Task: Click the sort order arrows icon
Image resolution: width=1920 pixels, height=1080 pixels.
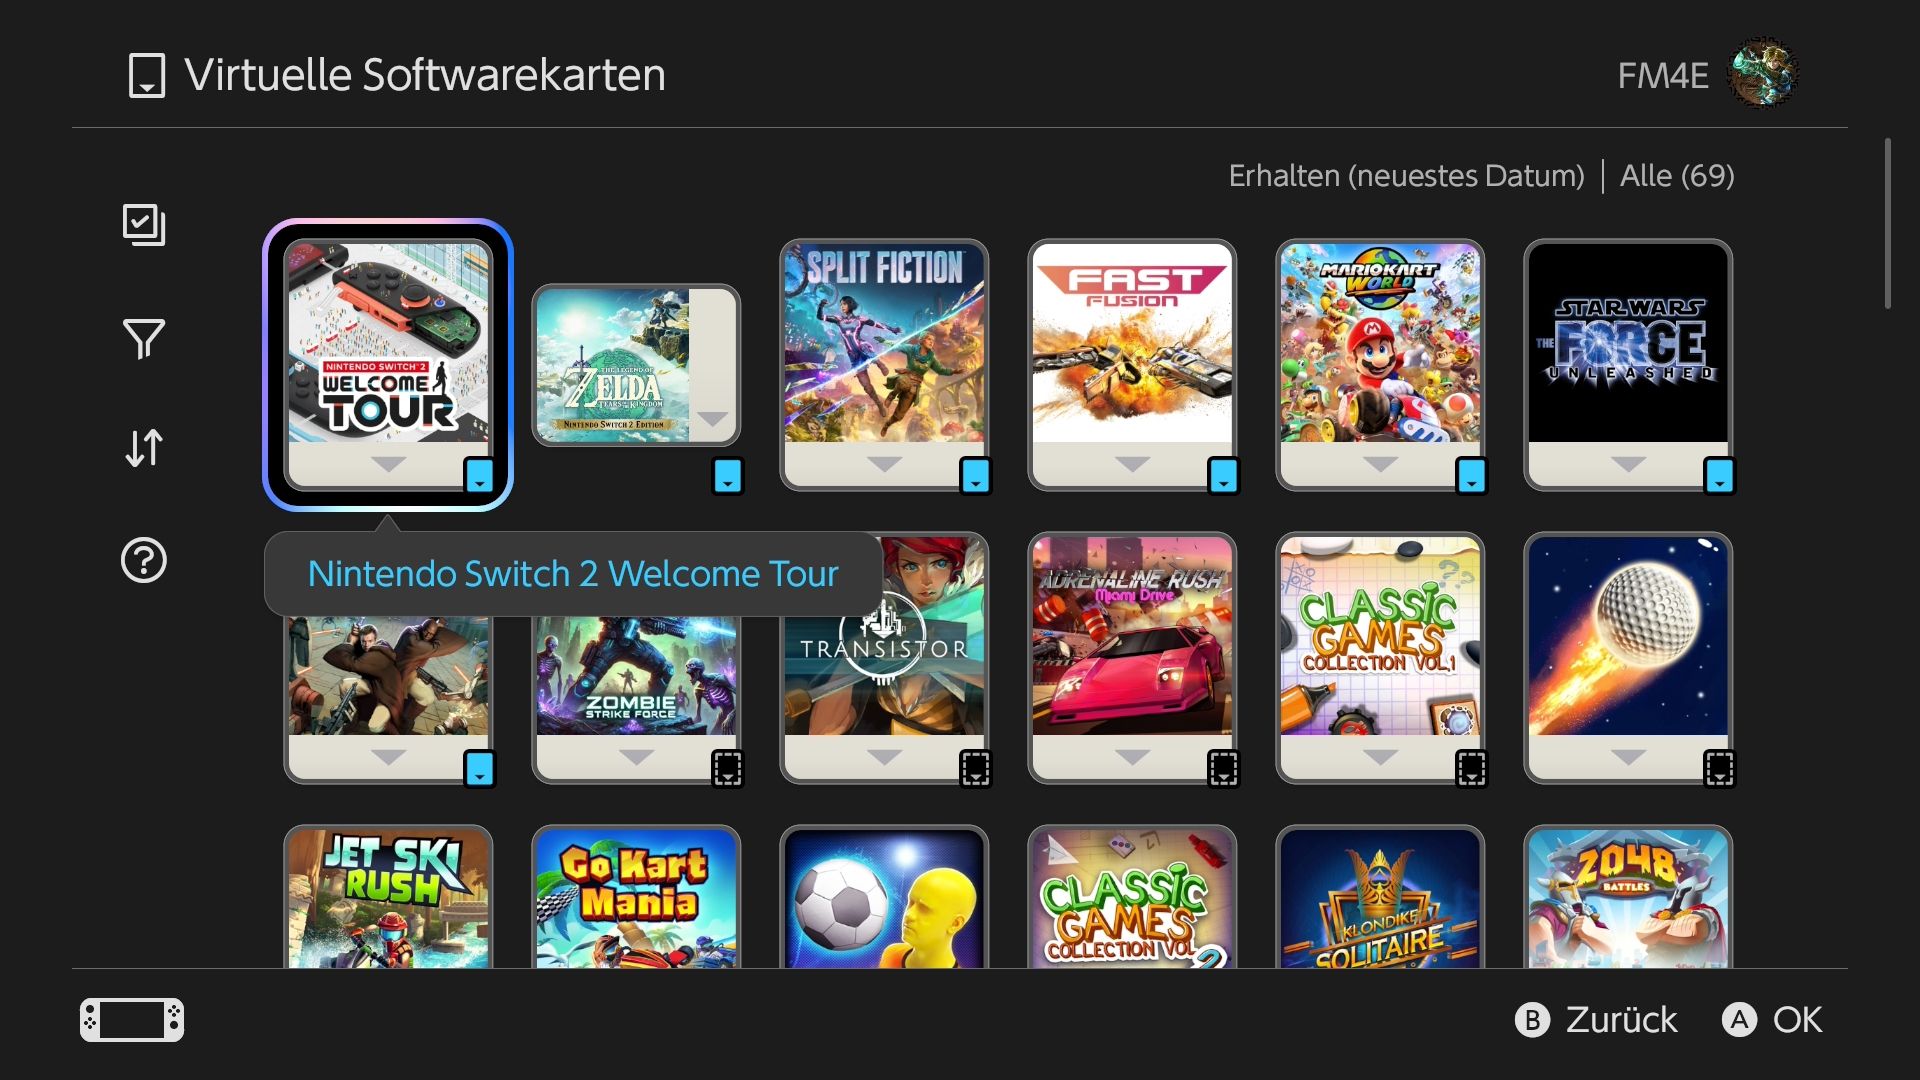Action: [144, 448]
